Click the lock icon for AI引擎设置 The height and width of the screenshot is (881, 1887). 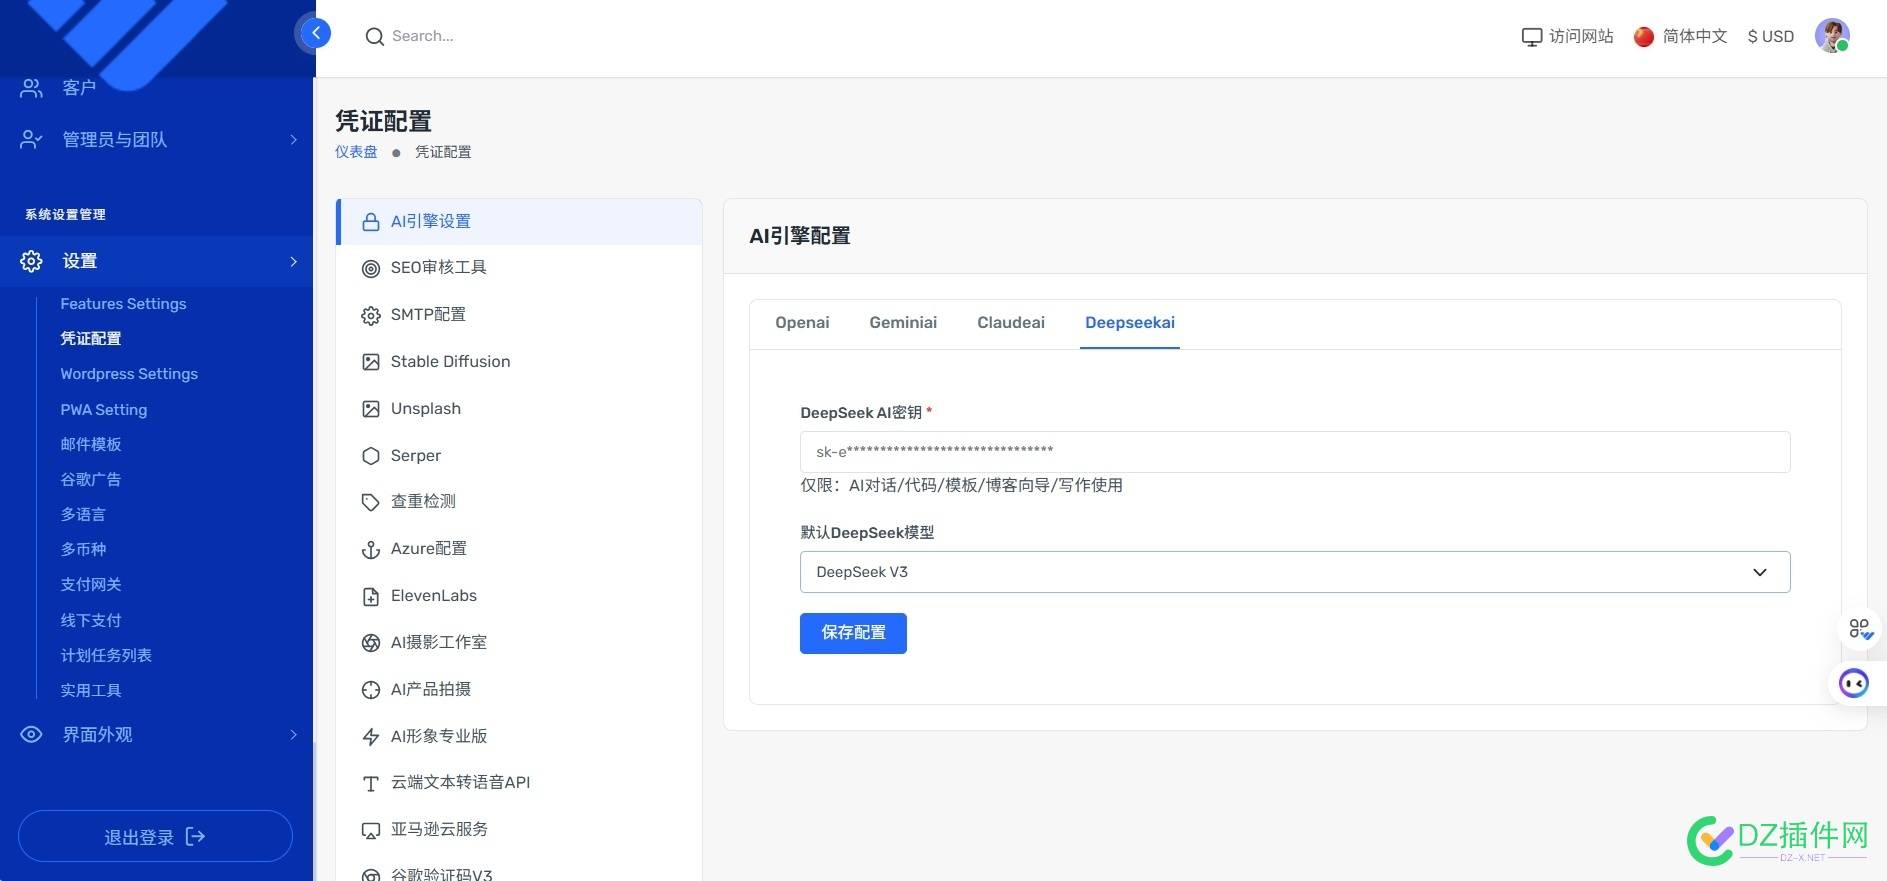(370, 222)
